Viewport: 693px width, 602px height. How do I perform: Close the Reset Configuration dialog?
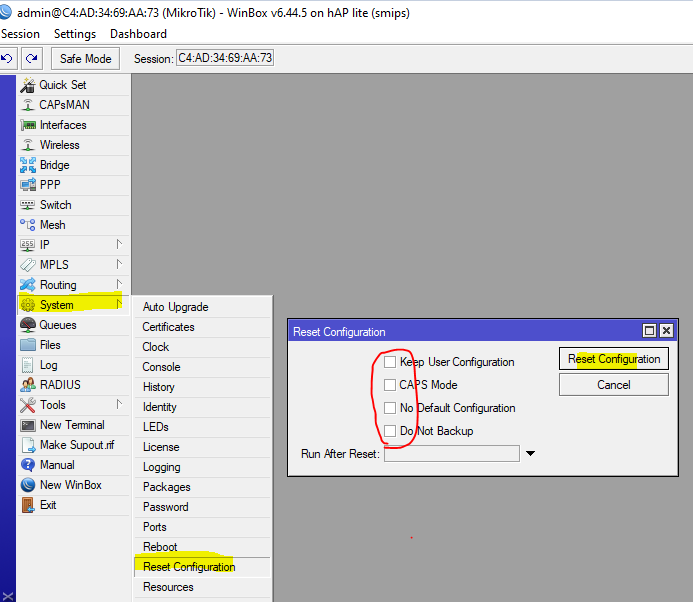(666, 331)
